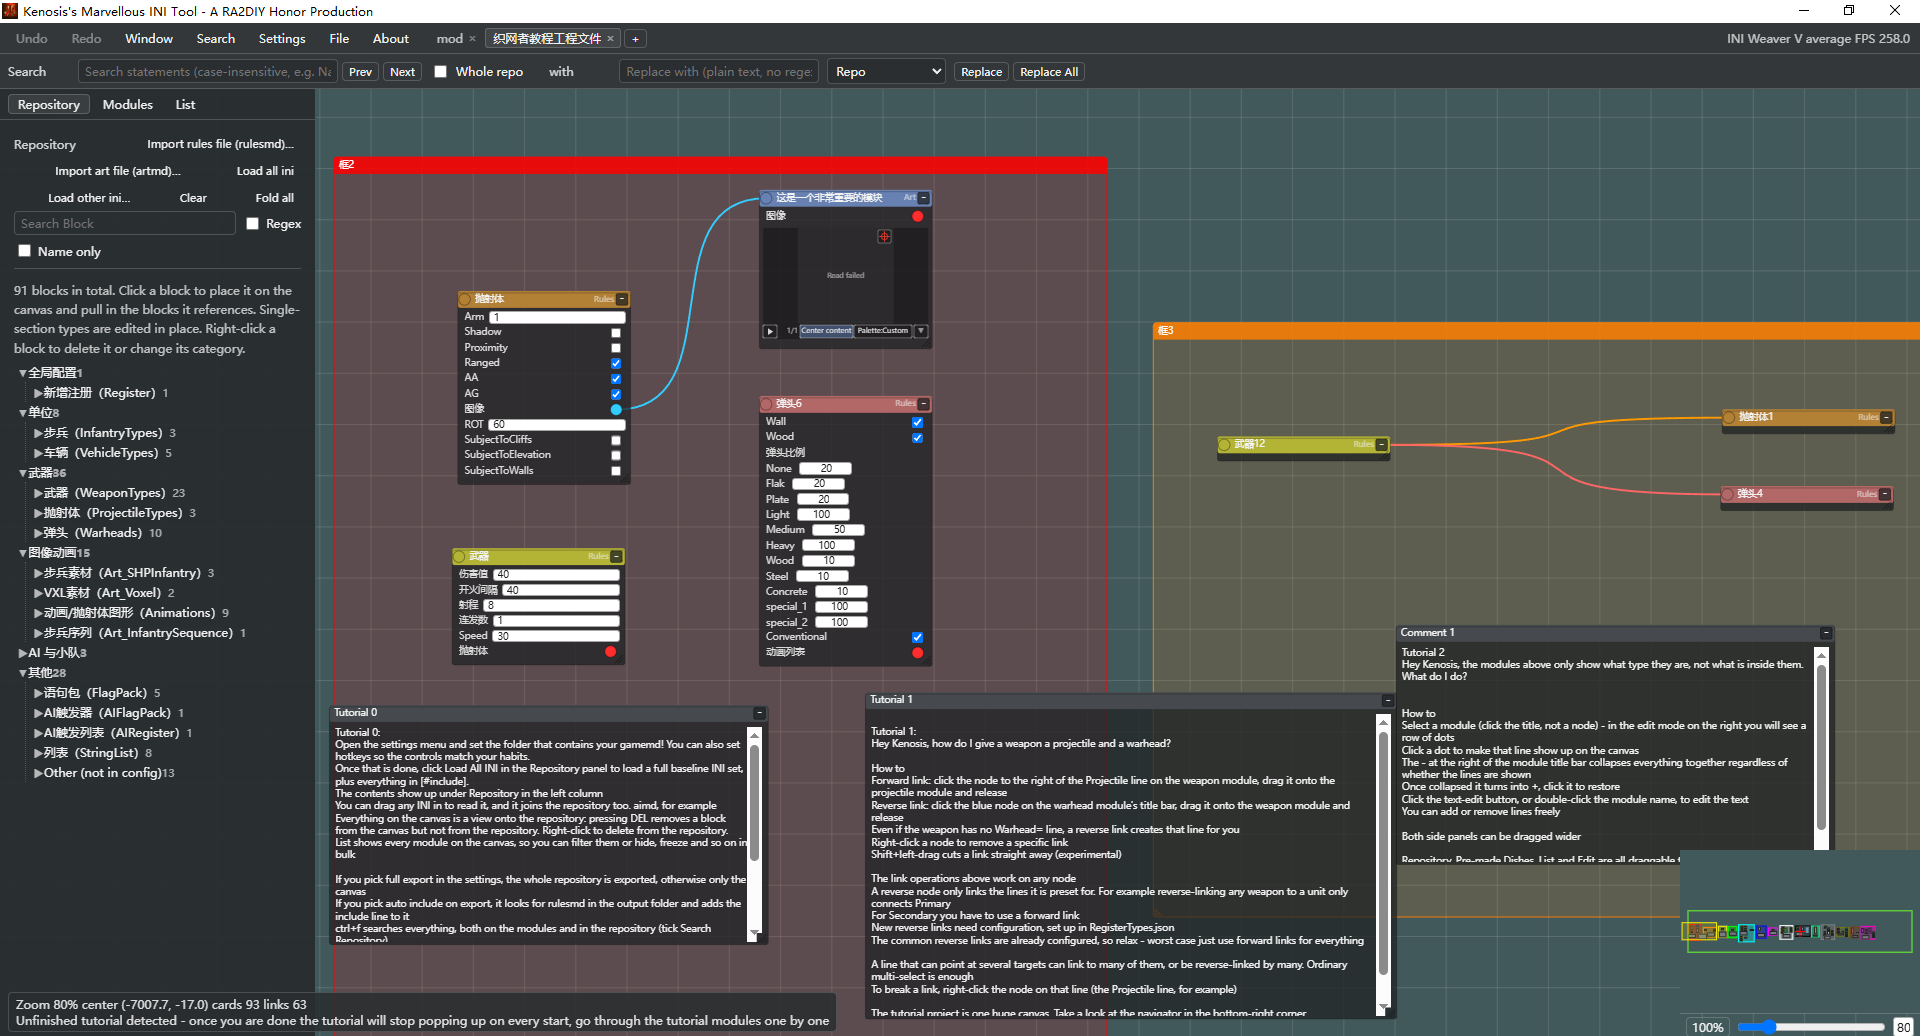This screenshot has width=1920, height=1036.
Task: Collapse the 抛射体1 module
Action: click(1886, 418)
